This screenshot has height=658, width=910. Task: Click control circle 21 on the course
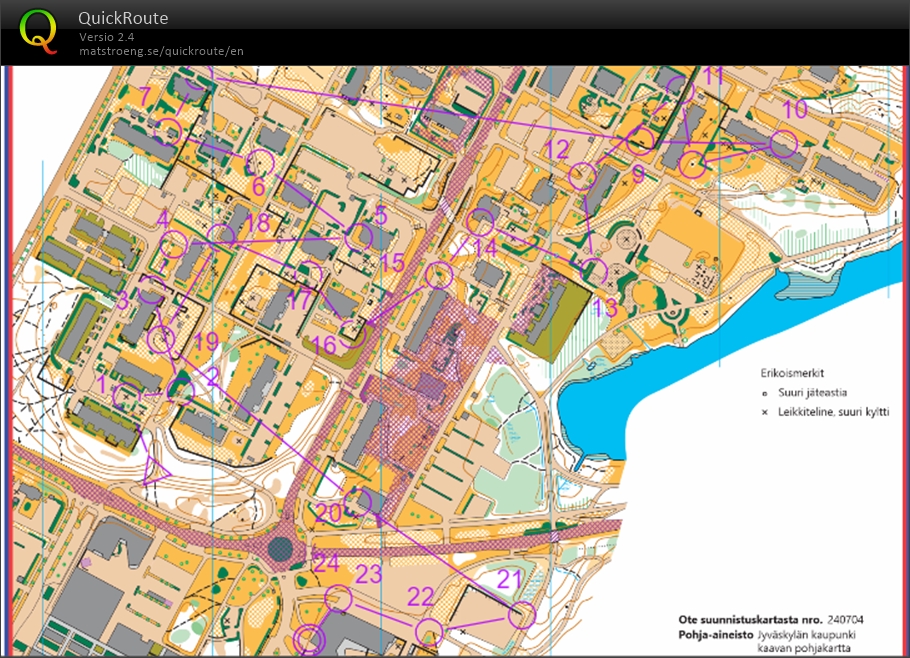coord(522,615)
